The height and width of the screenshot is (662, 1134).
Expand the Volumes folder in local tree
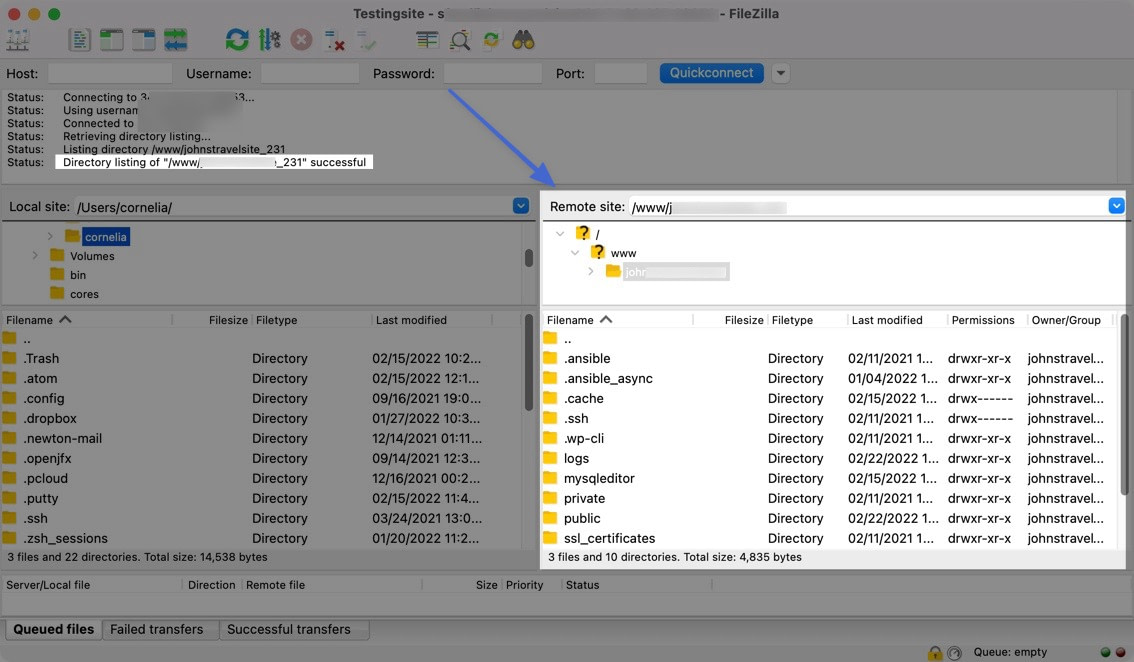pos(36,256)
